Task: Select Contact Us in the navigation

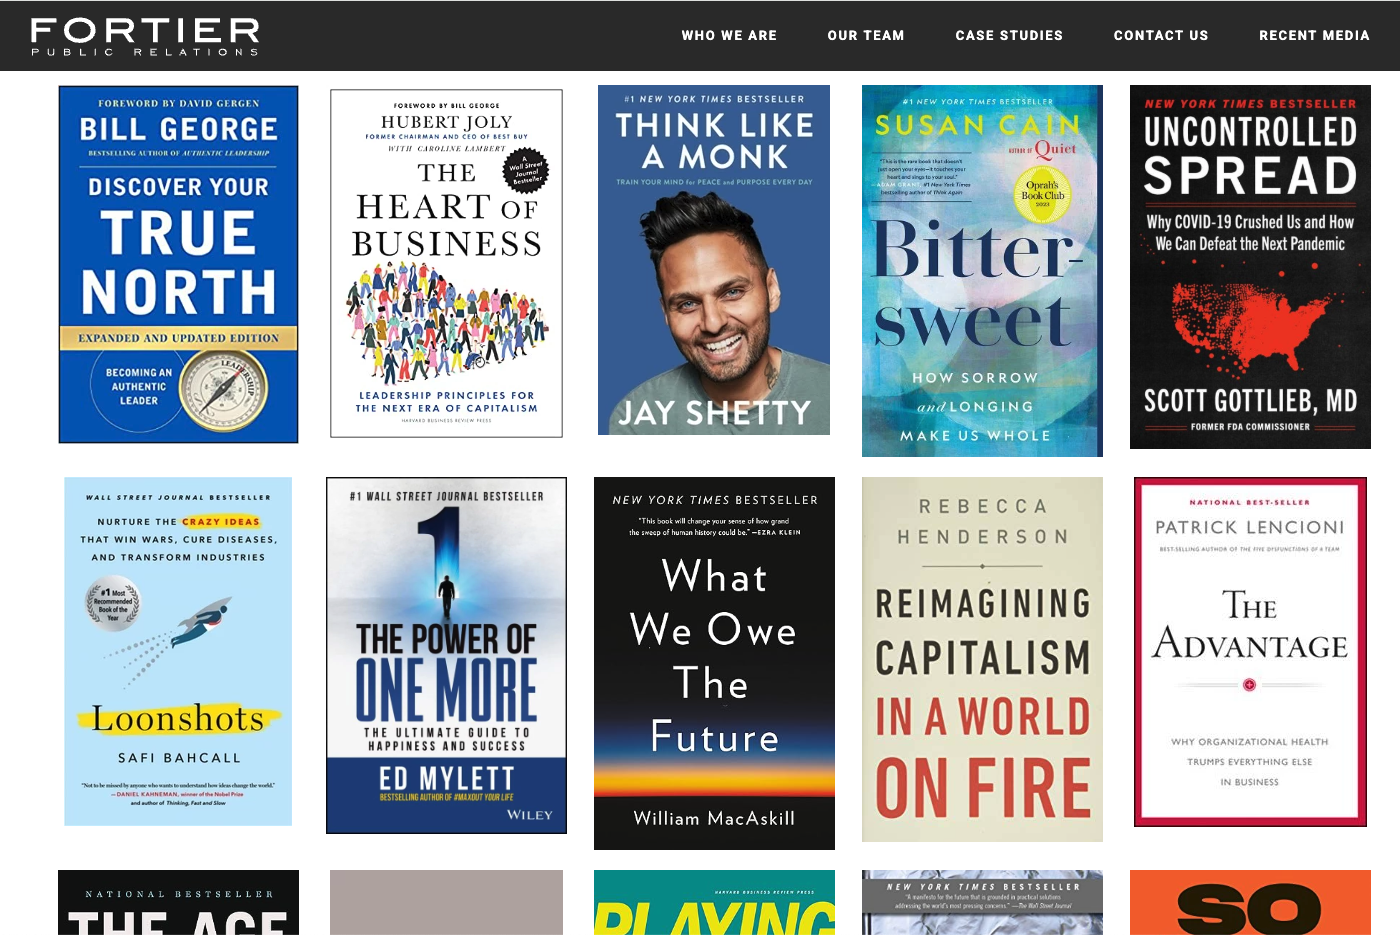Action: point(1161,35)
